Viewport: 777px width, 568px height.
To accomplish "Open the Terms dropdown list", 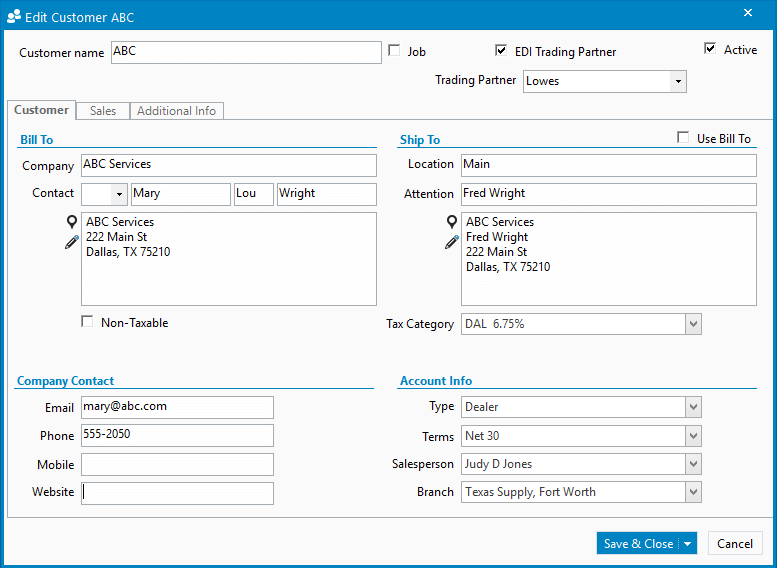I will (693, 436).
